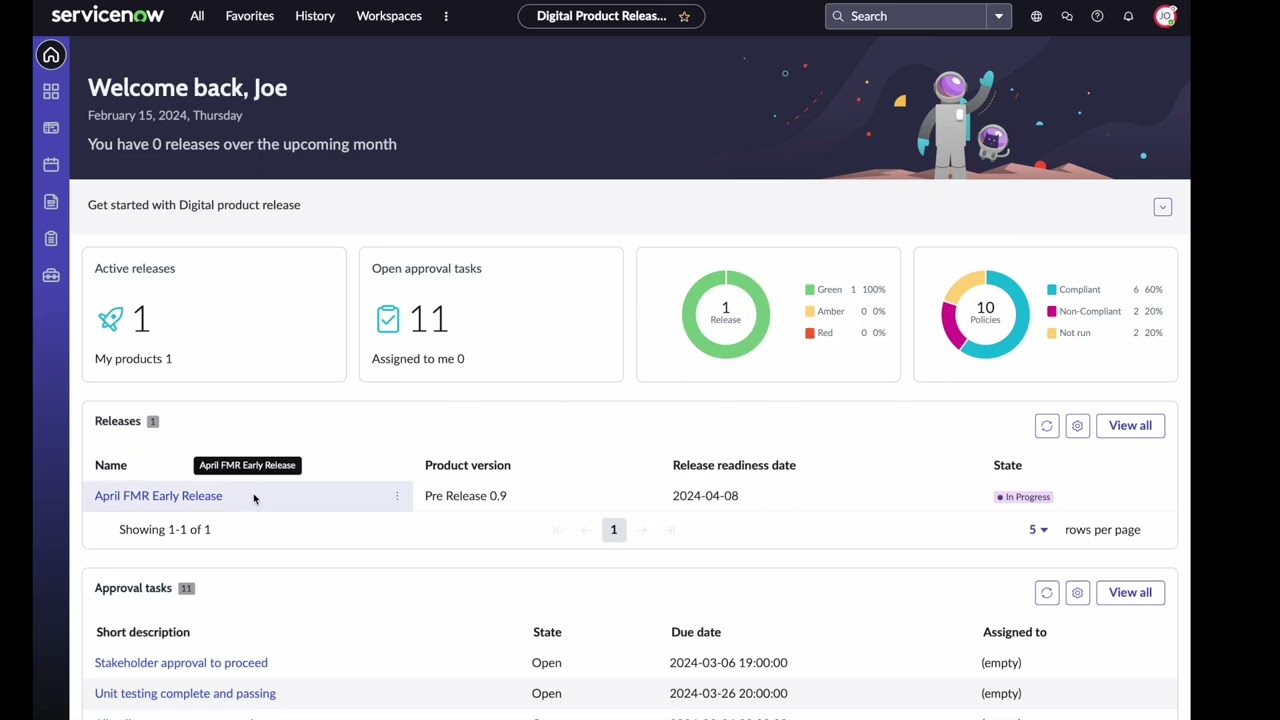Open the kebab more menu in top navigation
Image resolution: width=1280 pixels, height=720 pixels.
point(446,16)
